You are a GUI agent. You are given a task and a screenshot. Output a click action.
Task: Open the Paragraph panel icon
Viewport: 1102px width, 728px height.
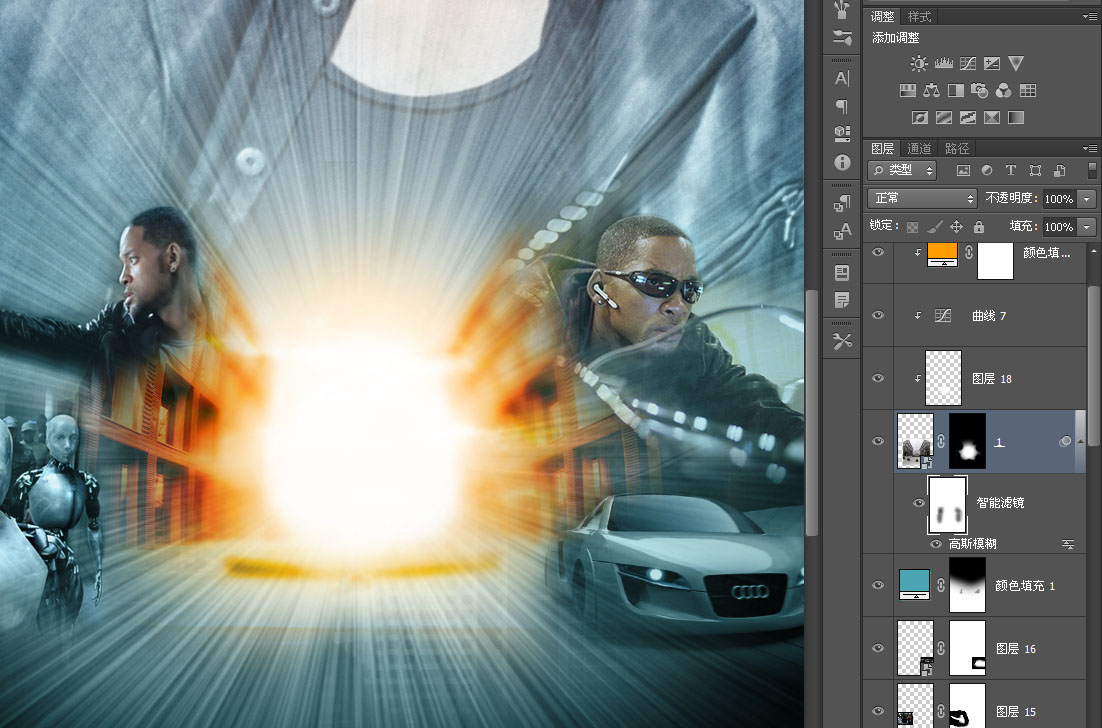pos(842,106)
